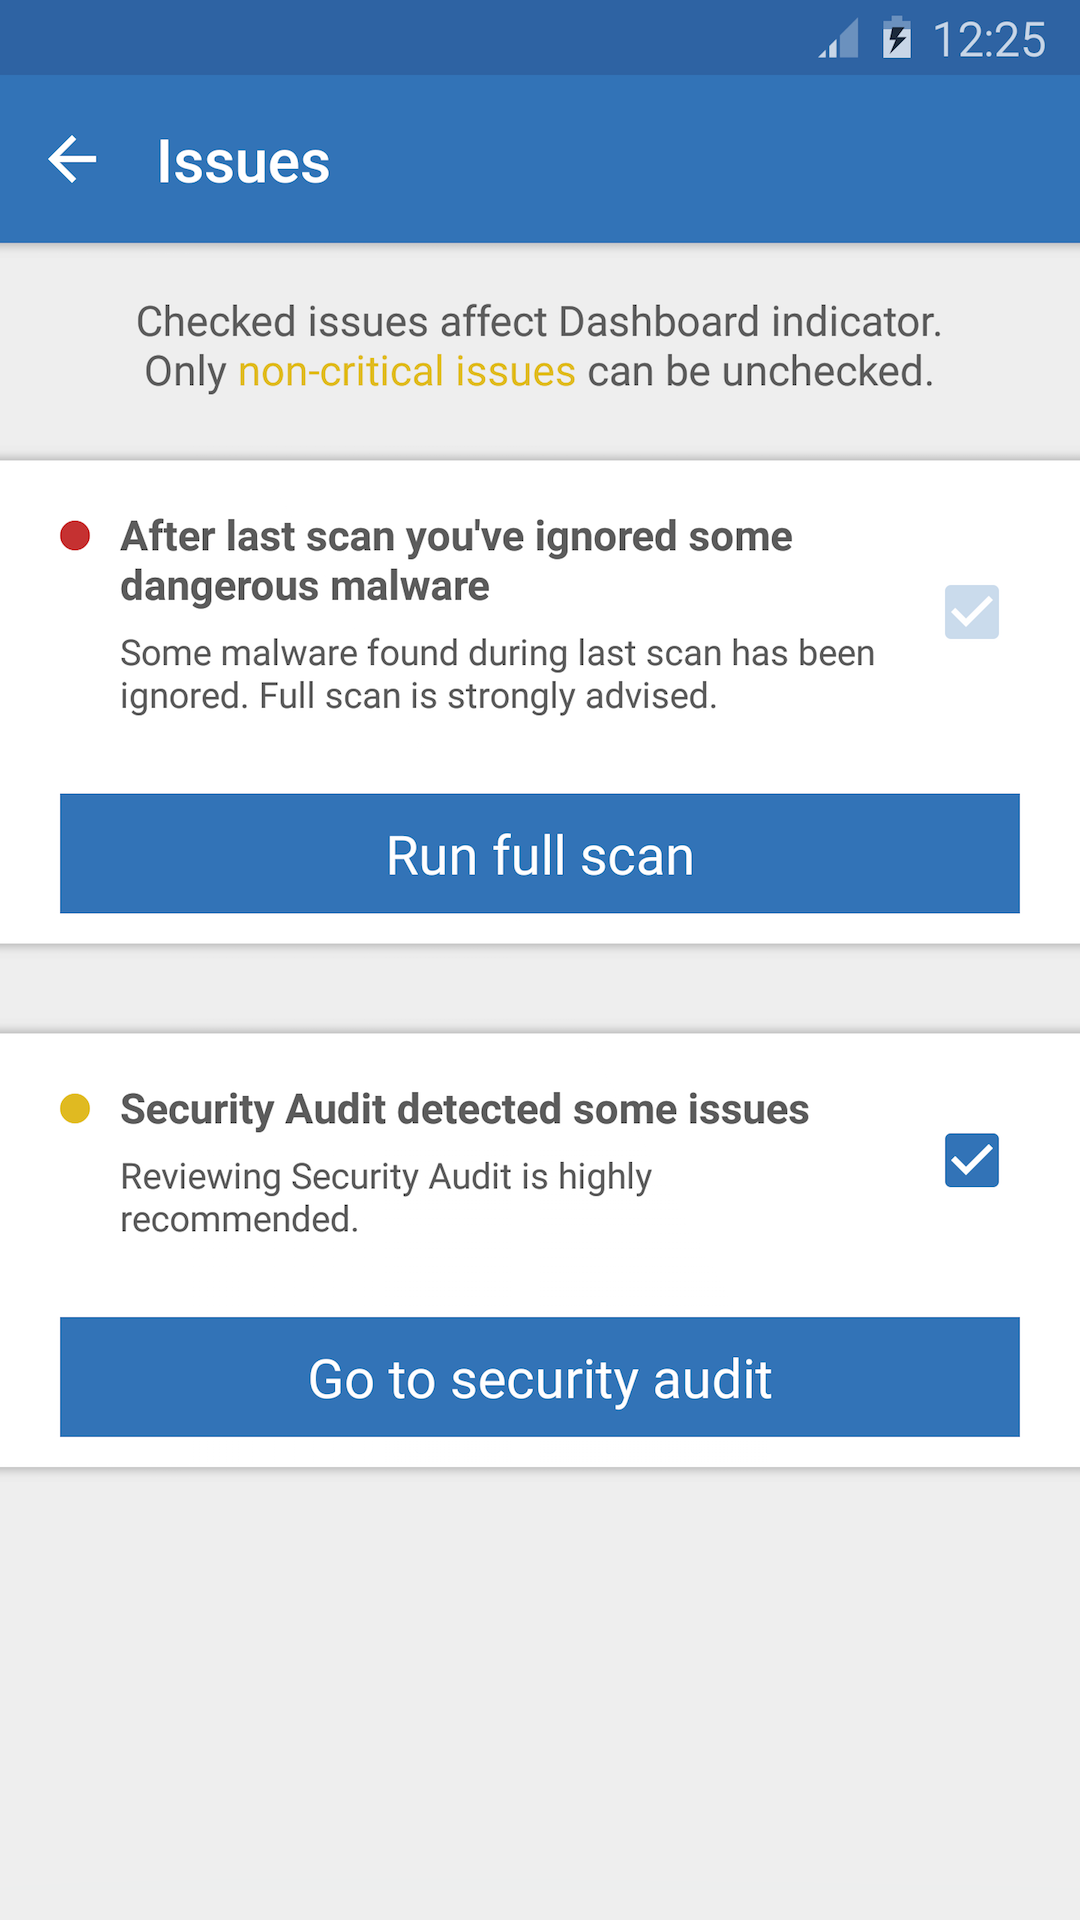Viewport: 1080px width, 1920px height.
Task: Click the red critical-issue dot indicator
Action: pos(75,536)
